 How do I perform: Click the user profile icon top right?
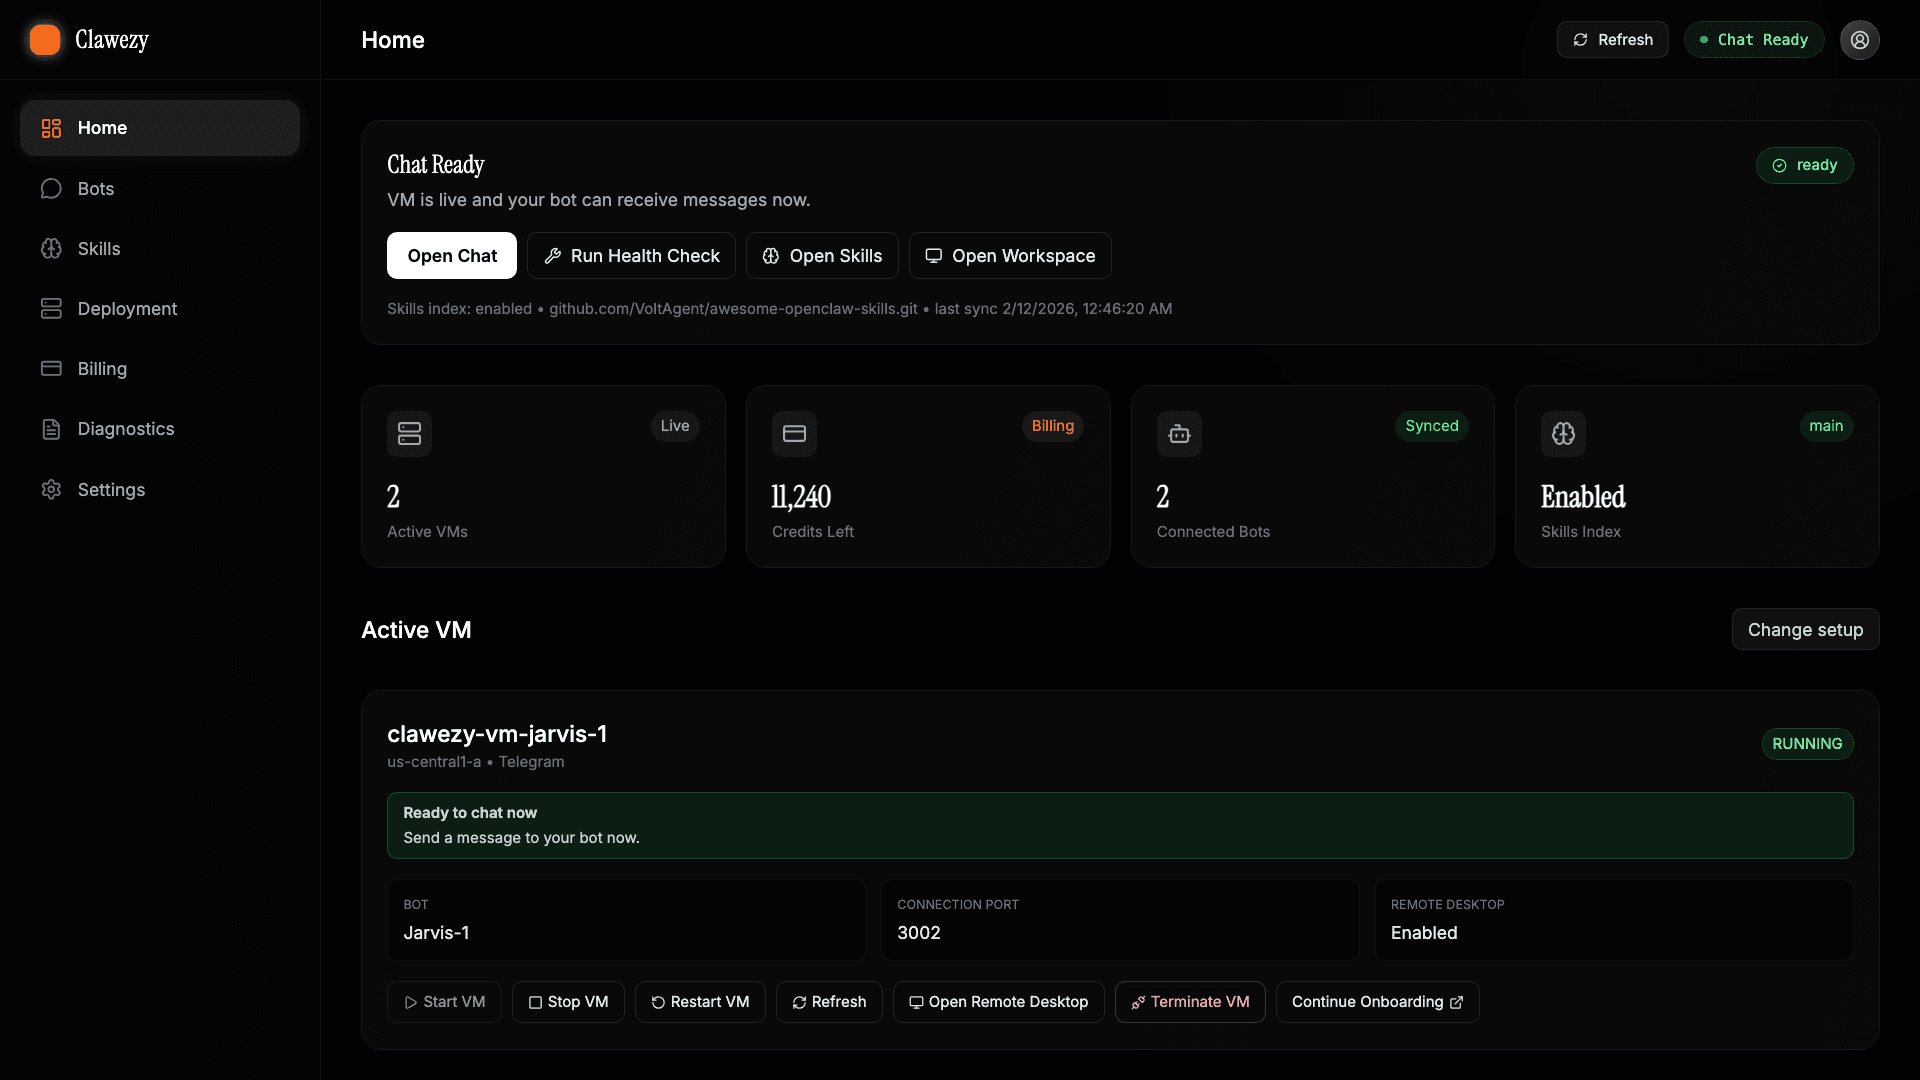pos(1859,39)
